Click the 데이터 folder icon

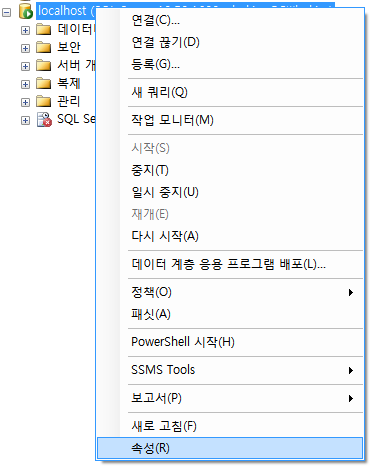[x=43, y=30]
